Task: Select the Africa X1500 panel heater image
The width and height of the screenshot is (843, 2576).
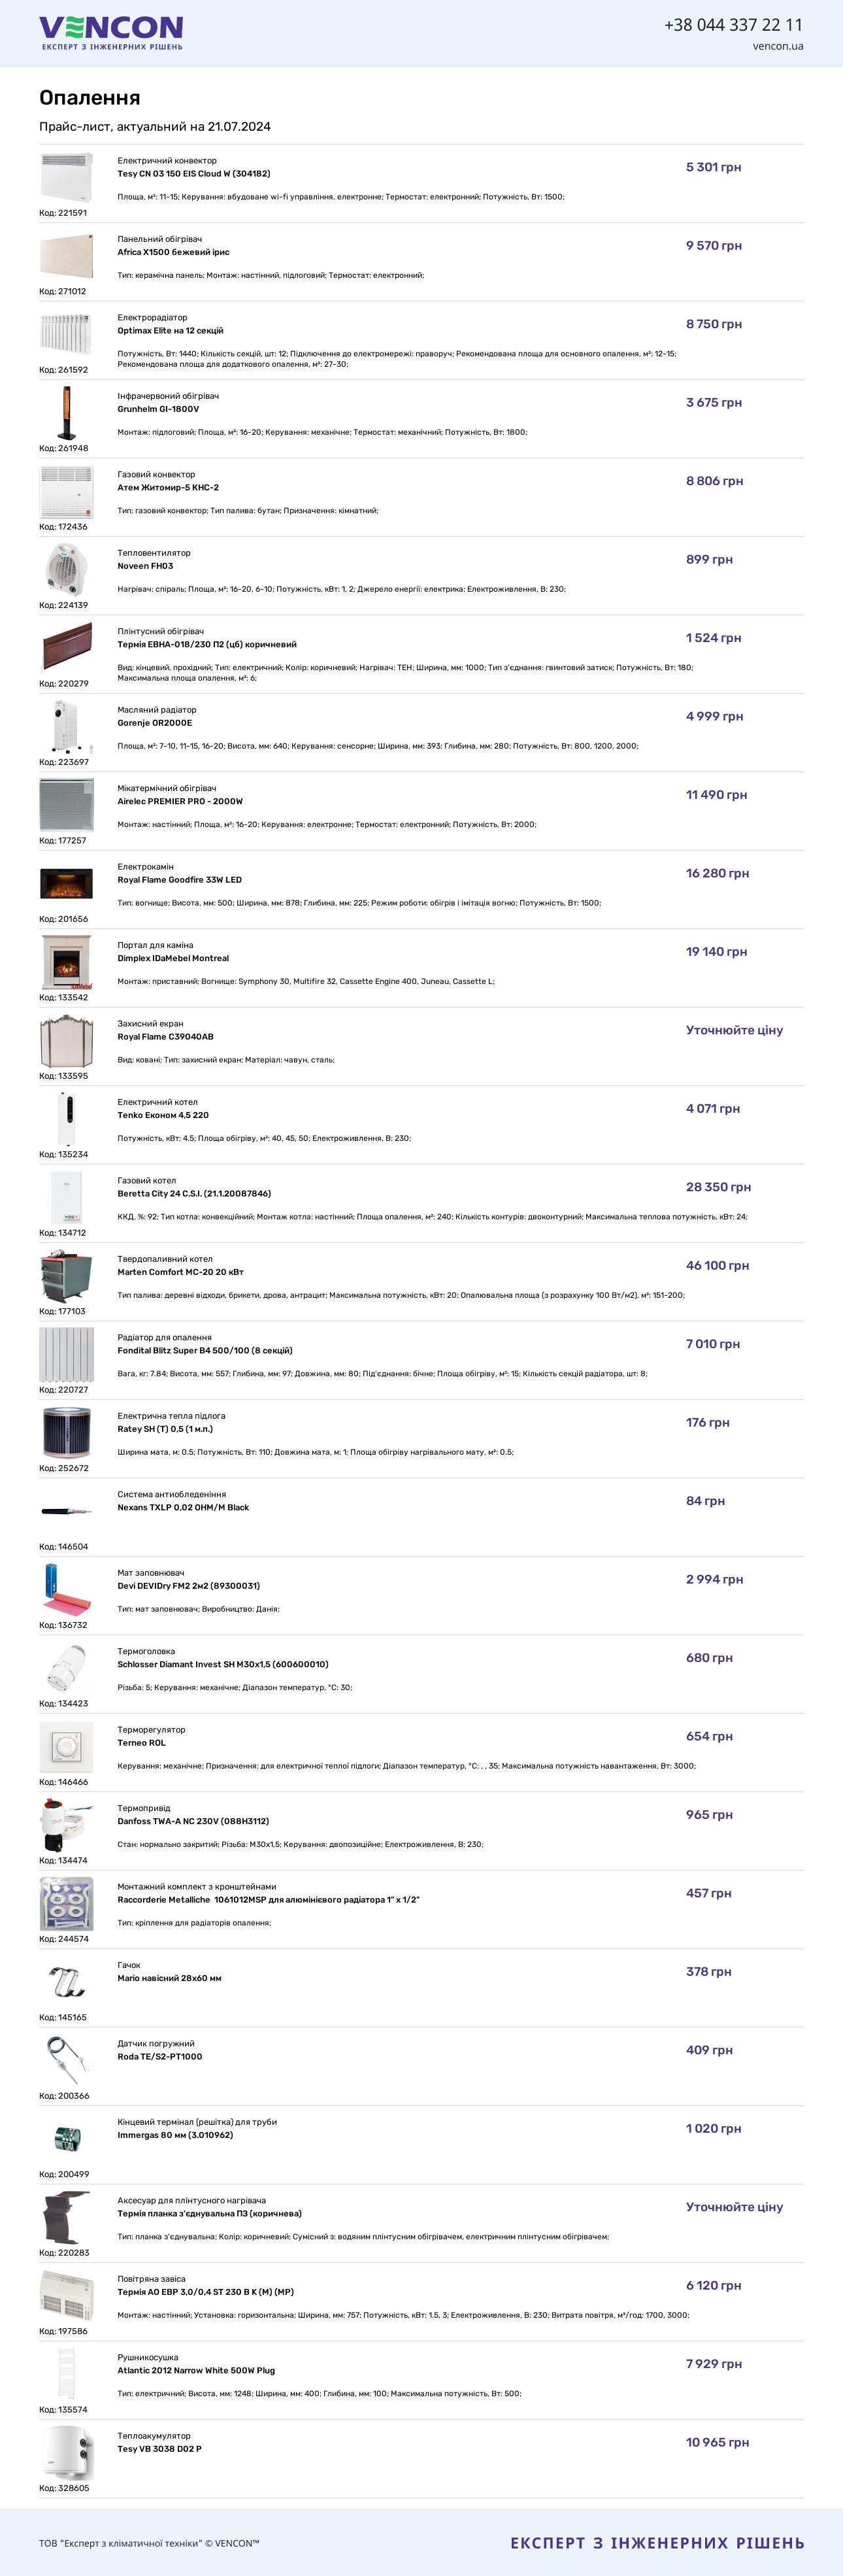Action: point(66,257)
